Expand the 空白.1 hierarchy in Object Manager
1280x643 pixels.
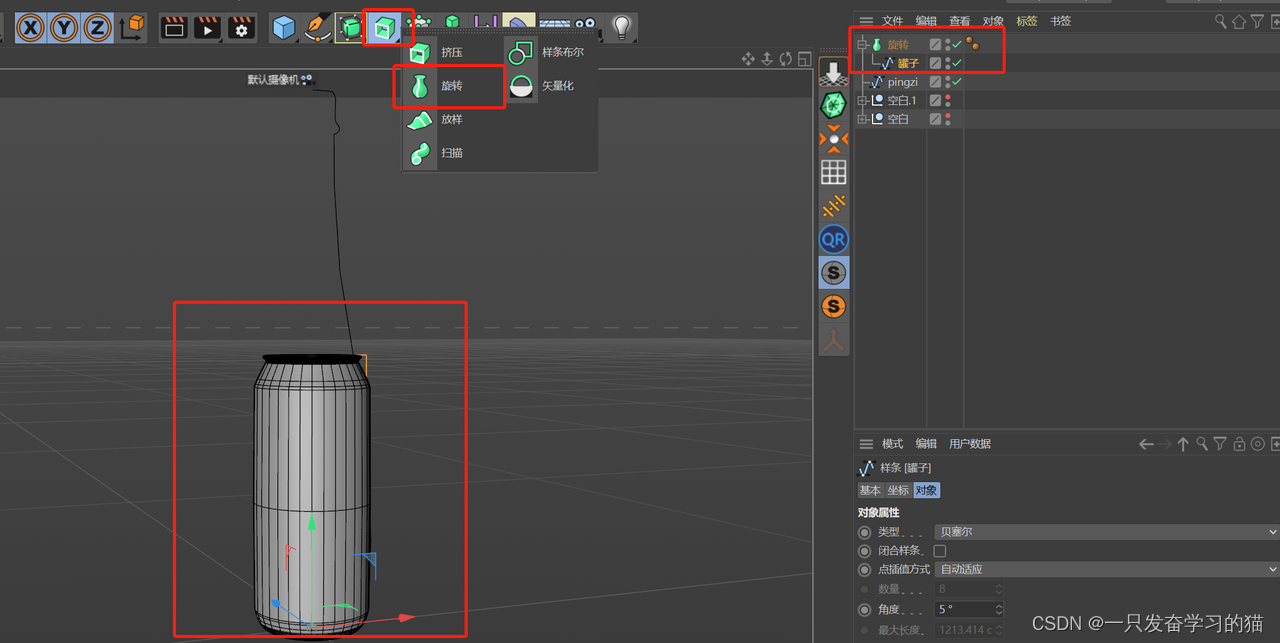[862, 100]
